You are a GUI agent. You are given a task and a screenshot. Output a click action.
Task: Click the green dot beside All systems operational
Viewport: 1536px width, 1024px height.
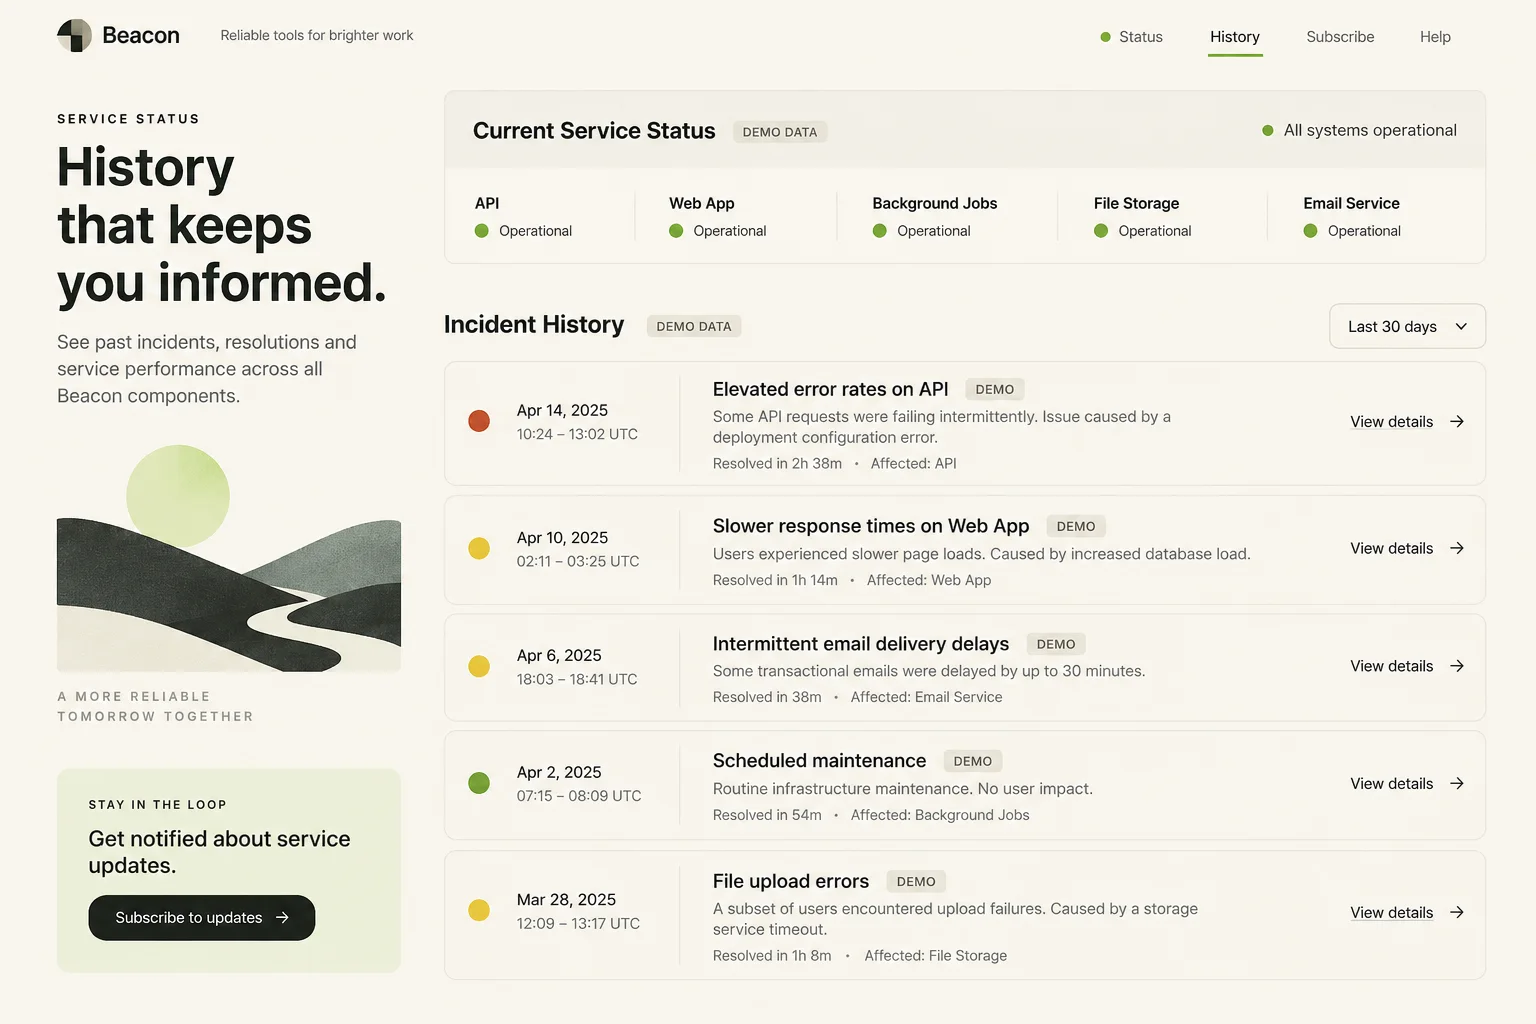click(x=1268, y=130)
